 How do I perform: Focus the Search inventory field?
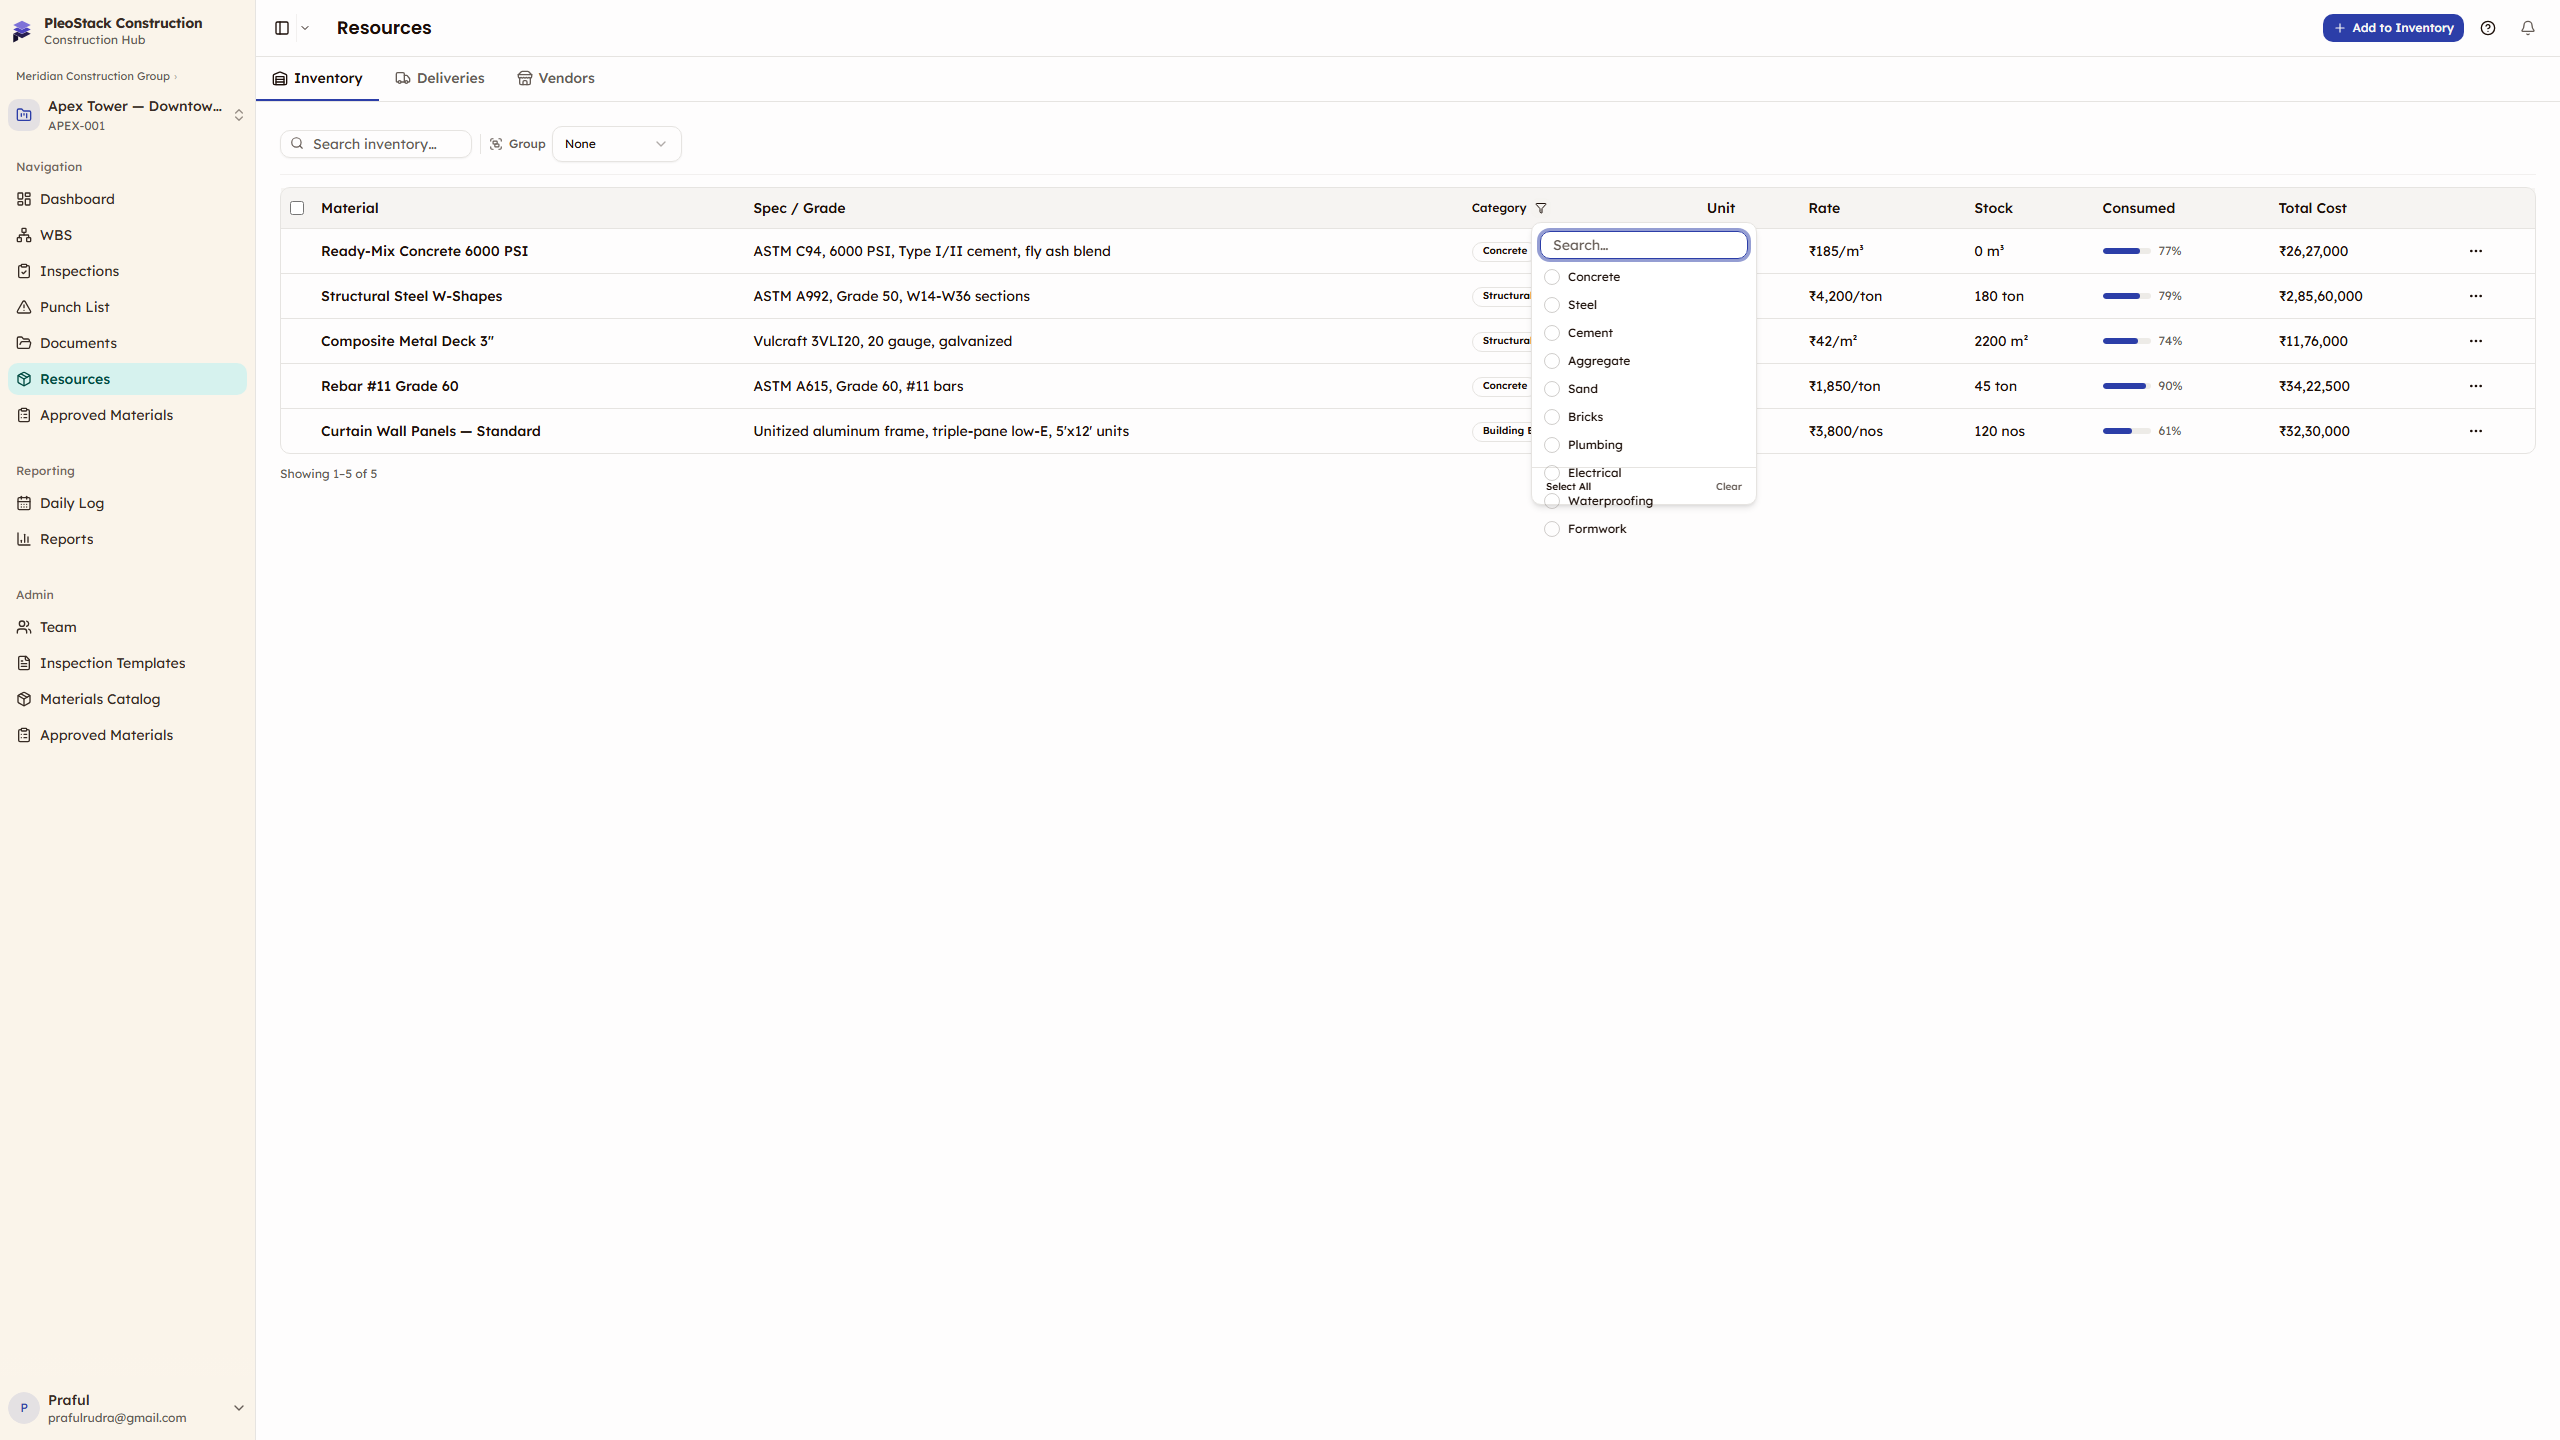(376, 144)
